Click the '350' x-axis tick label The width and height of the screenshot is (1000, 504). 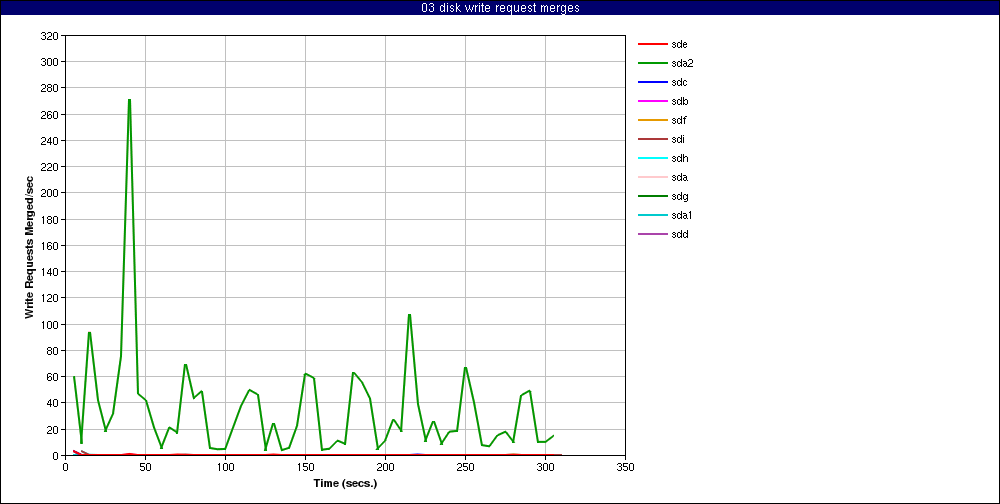click(x=626, y=467)
